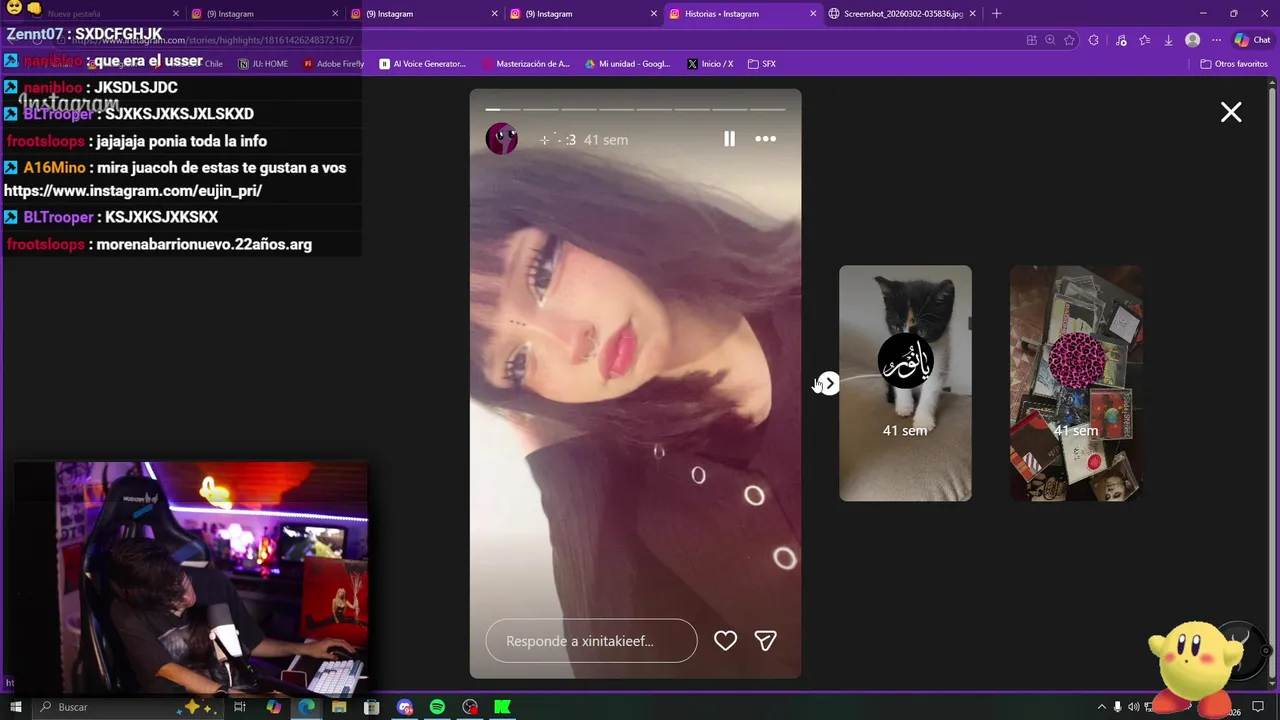Screen dimensions: 1280x720
Task: Open the volume speaker tray icon
Action: point(1134,707)
